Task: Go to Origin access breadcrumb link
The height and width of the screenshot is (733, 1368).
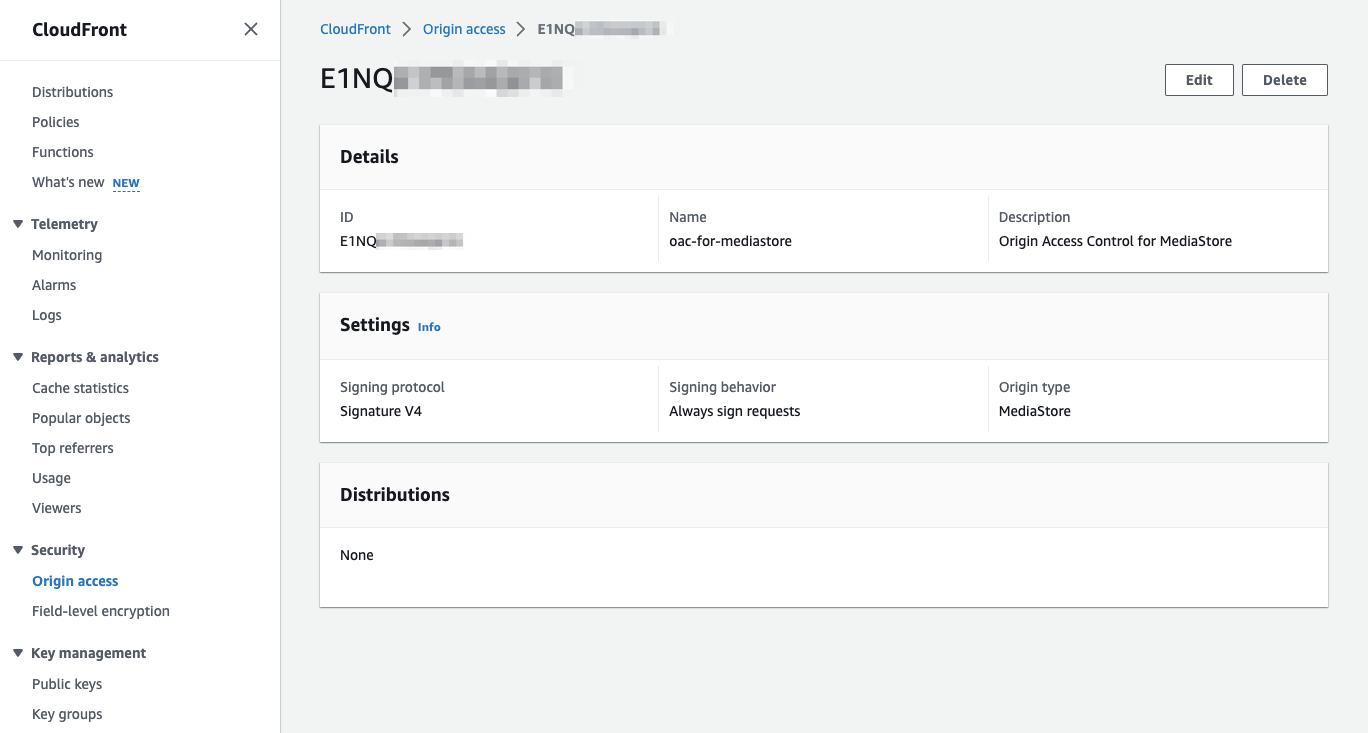Action: [x=464, y=29]
